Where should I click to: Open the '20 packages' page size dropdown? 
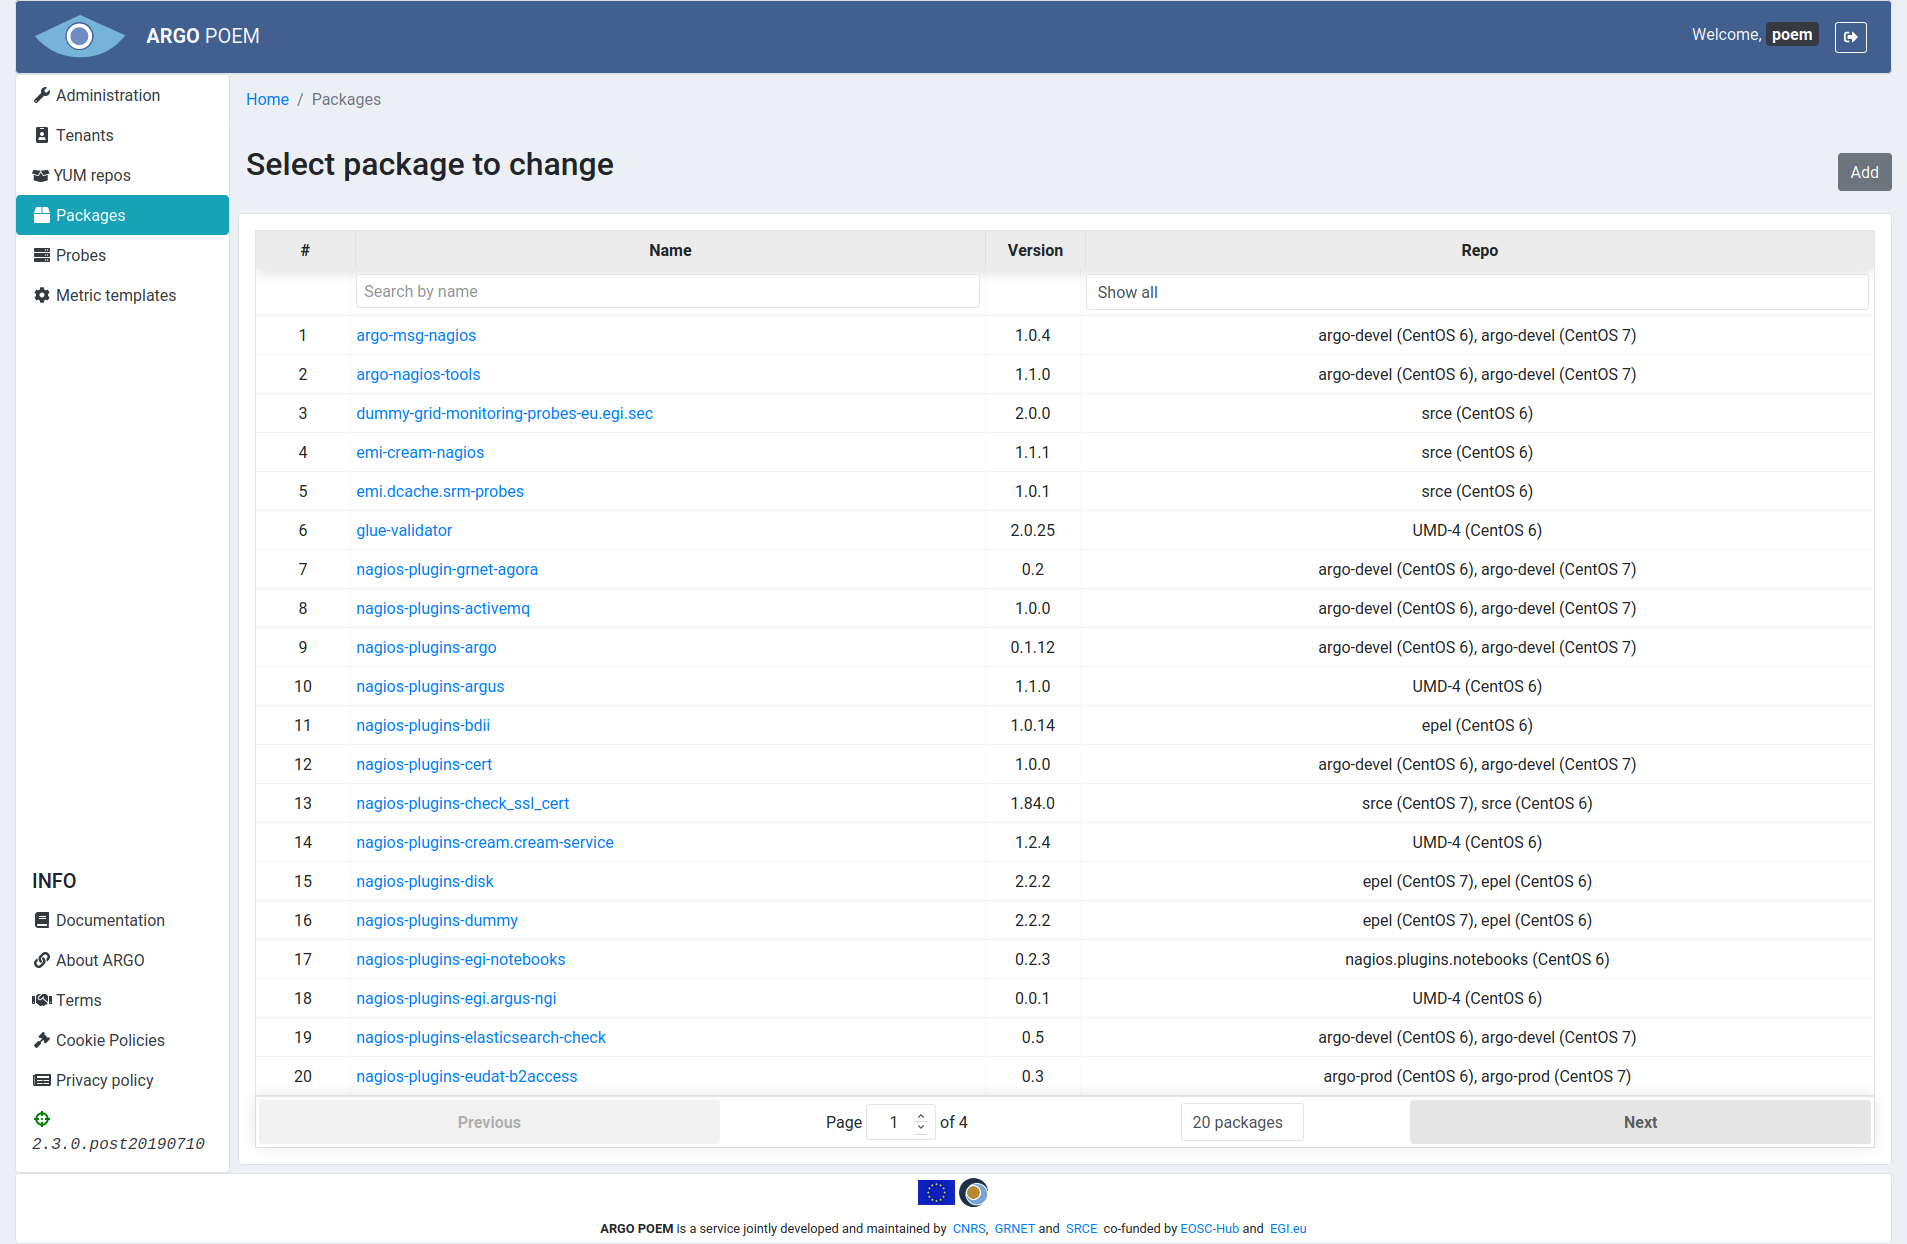tap(1242, 1122)
